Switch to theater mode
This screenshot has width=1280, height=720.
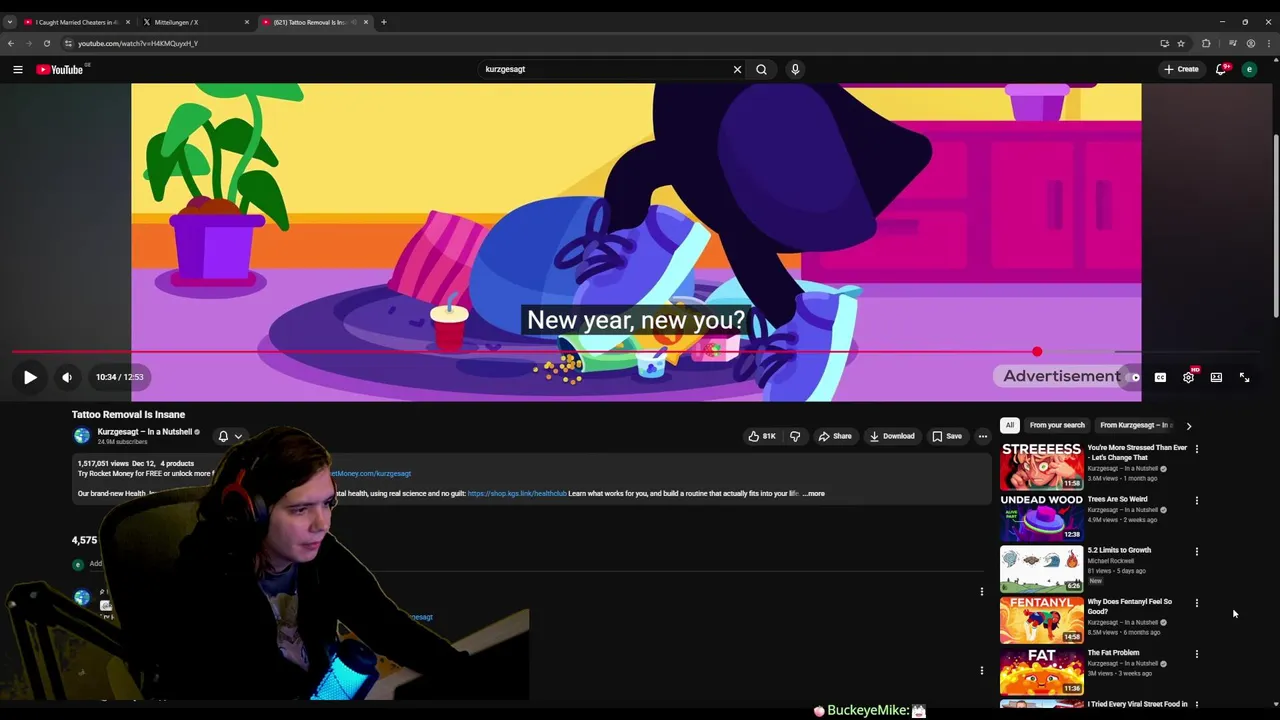(1216, 377)
